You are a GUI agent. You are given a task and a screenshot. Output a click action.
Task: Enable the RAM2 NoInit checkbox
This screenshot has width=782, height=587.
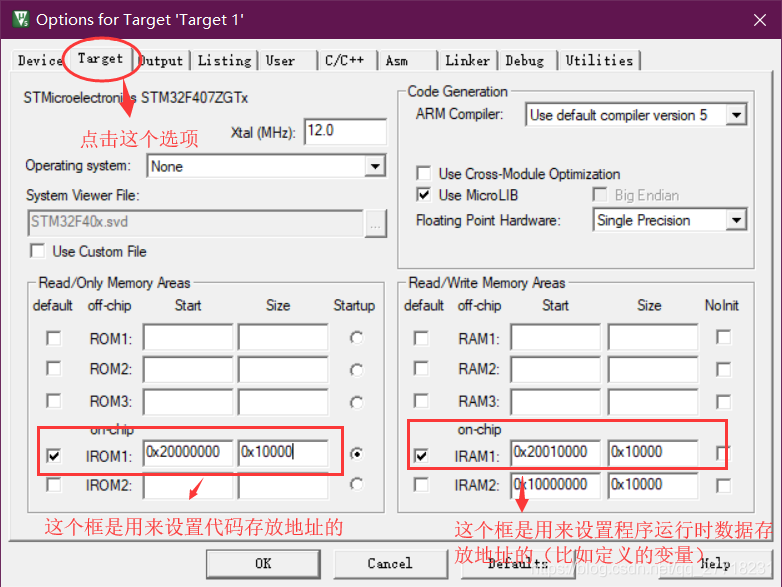(x=724, y=370)
